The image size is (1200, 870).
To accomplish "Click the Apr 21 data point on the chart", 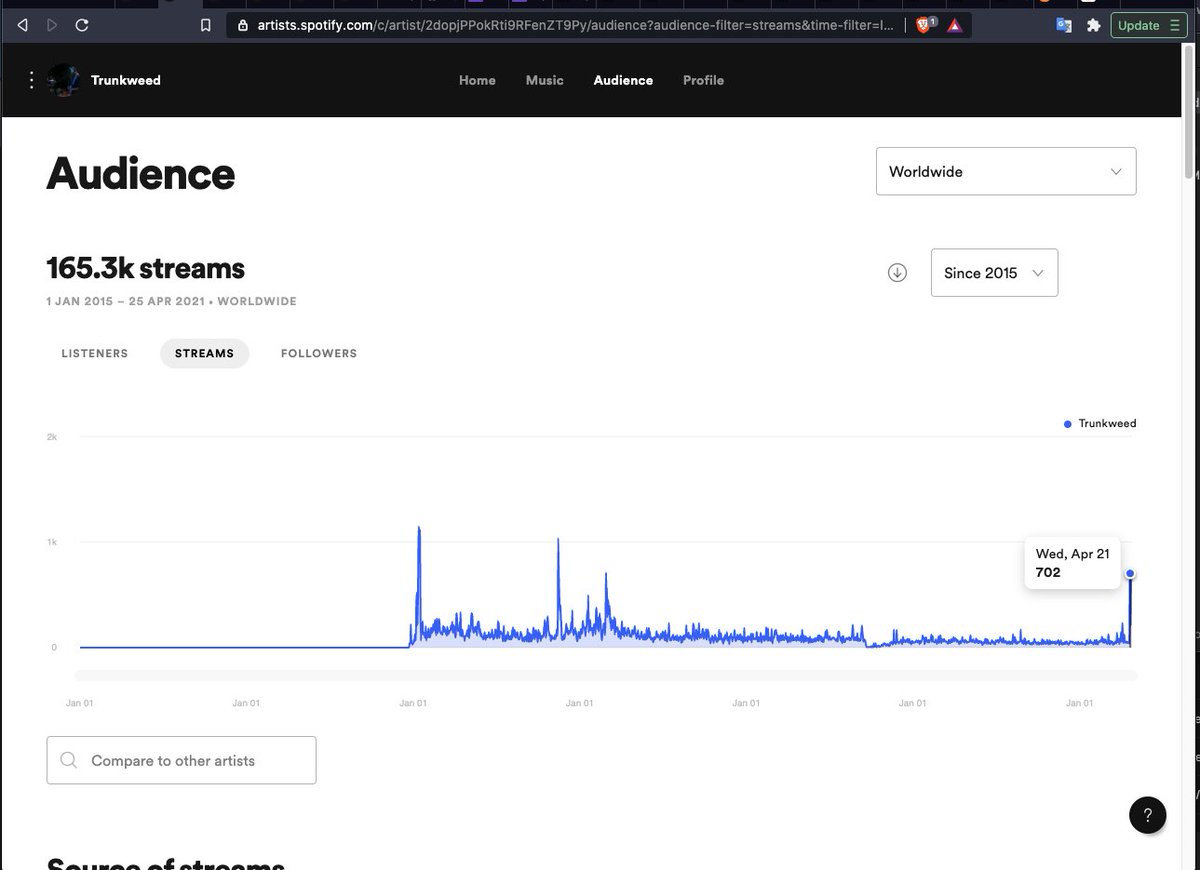I will coord(1130,574).
